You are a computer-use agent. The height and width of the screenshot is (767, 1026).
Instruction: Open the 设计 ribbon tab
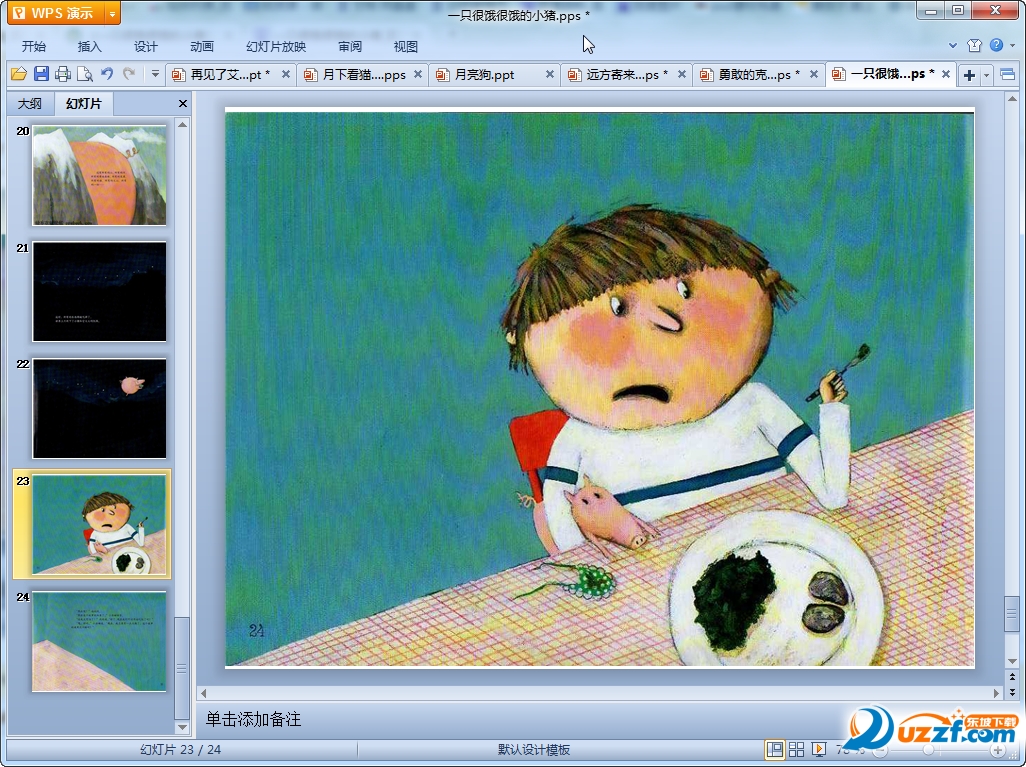coord(145,46)
